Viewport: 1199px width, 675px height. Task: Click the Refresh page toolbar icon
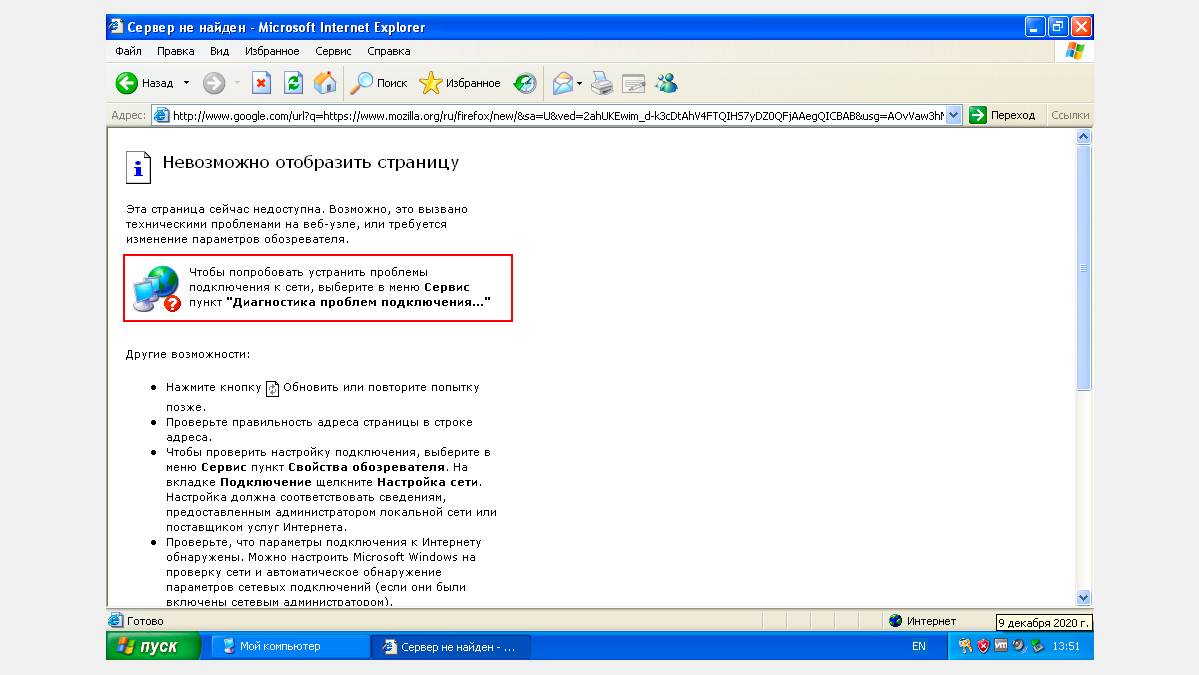pyautogui.click(x=294, y=83)
